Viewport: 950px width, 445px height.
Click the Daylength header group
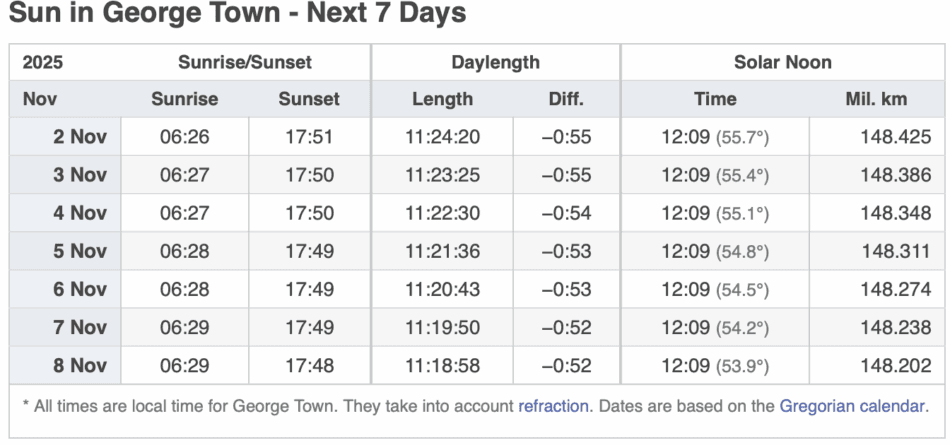pyautogui.click(x=495, y=62)
